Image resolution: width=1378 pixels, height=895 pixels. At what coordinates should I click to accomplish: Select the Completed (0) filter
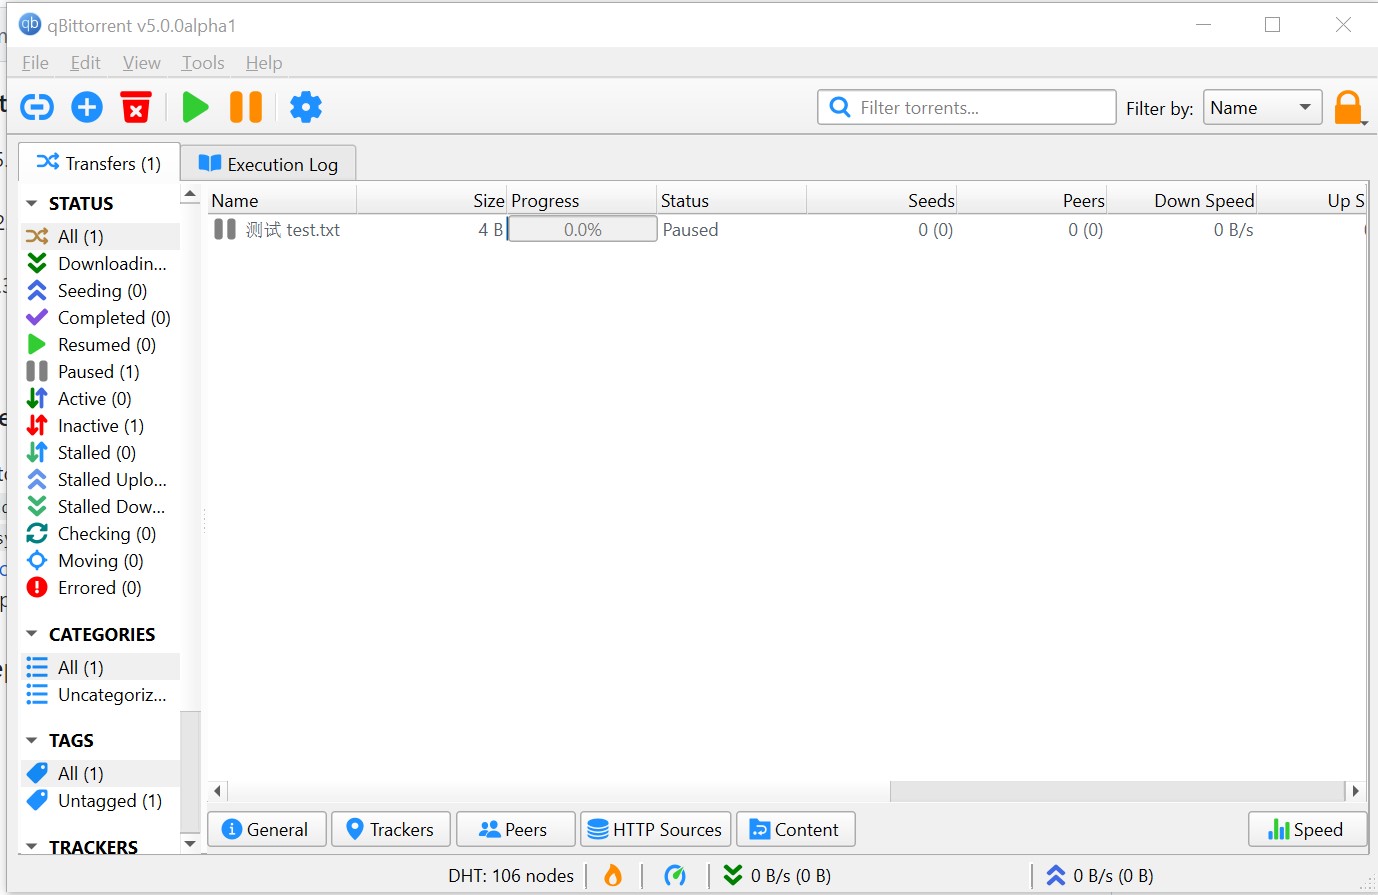pyautogui.click(x=100, y=318)
